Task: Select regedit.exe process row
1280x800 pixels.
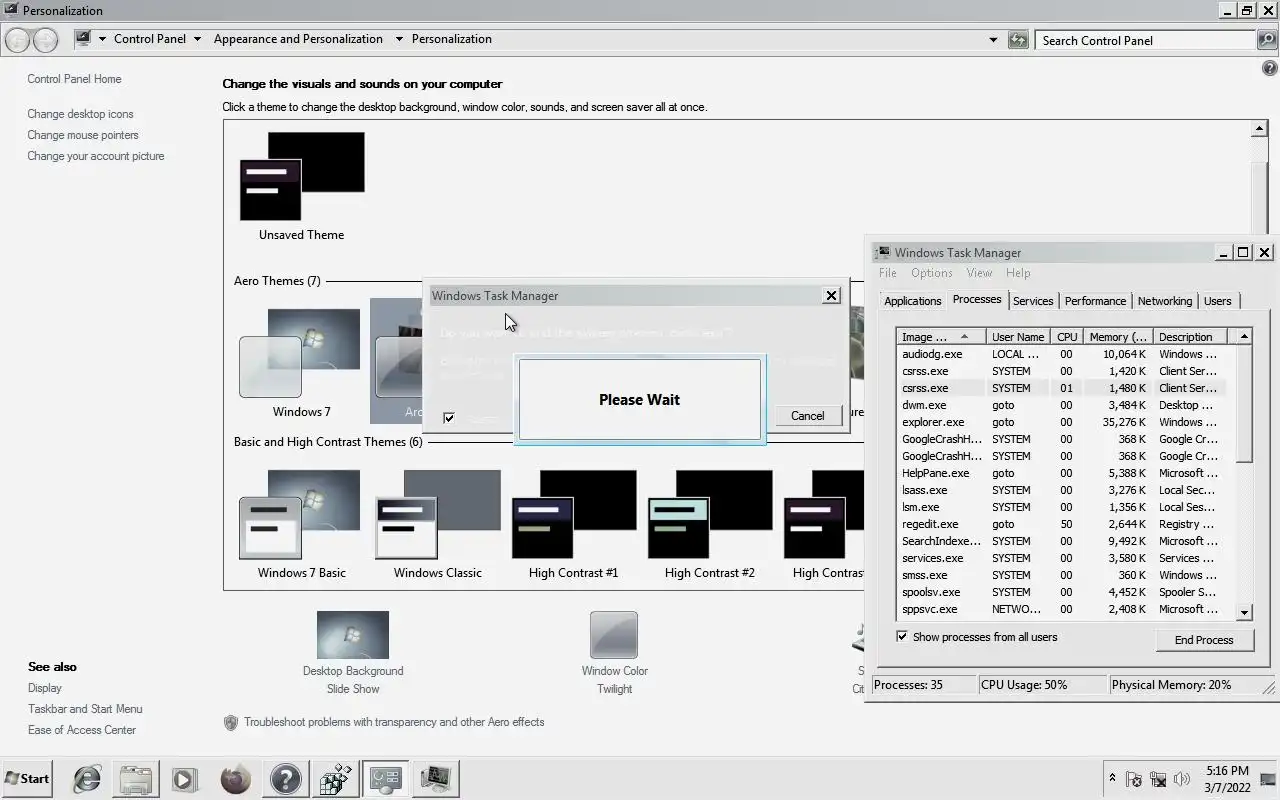Action: coord(1067,524)
